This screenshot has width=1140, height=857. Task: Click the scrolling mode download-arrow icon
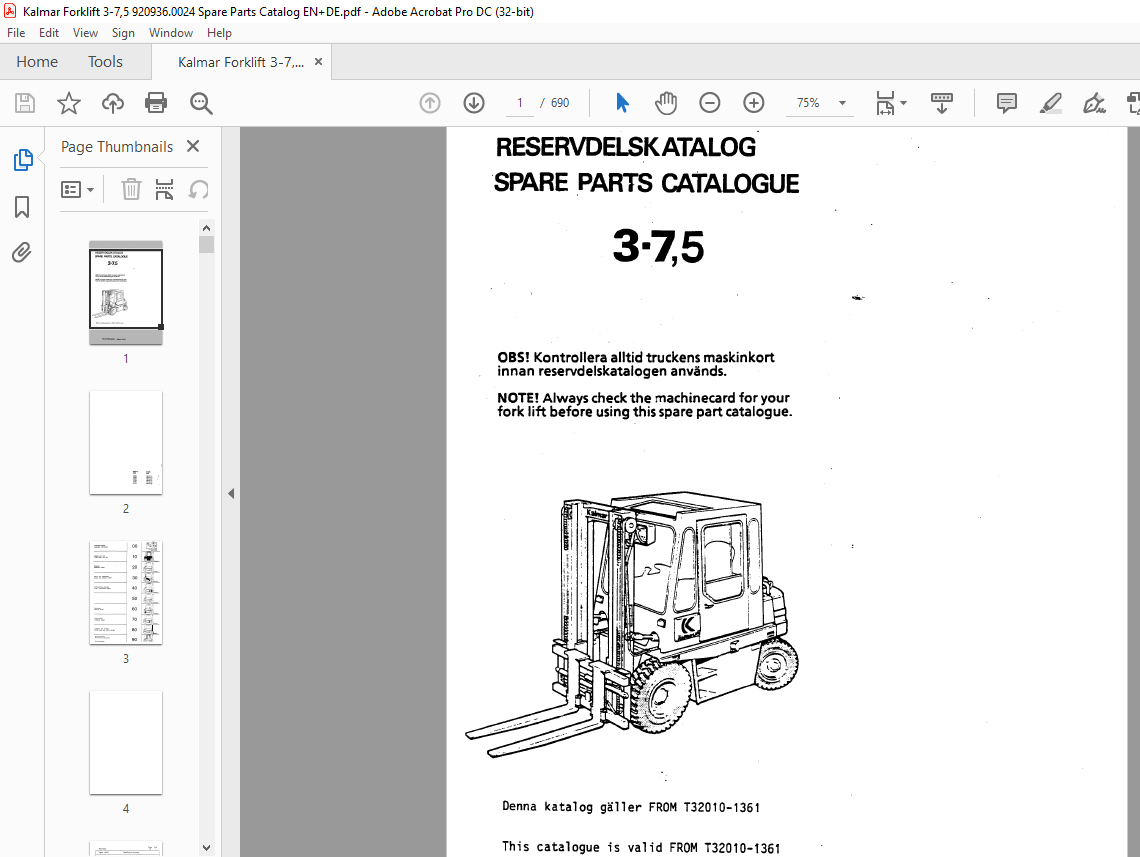942,103
